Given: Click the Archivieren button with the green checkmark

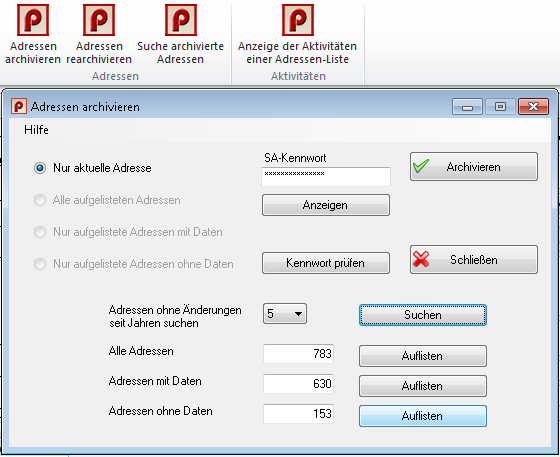Looking at the screenshot, I should pyautogui.click(x=474, y=167).
